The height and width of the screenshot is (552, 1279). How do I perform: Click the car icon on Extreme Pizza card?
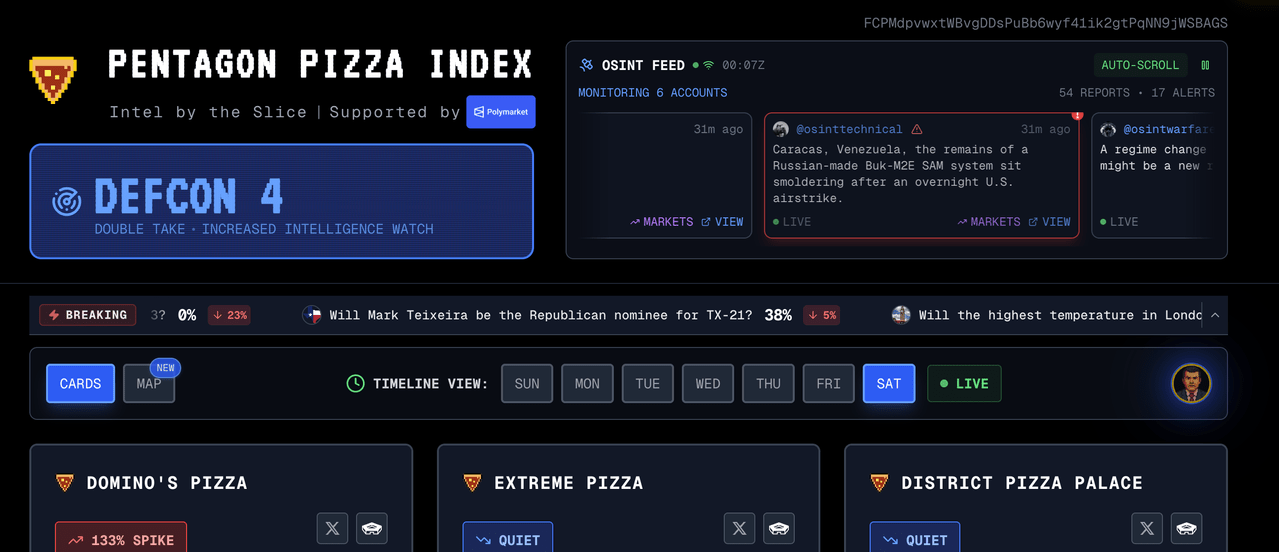(x=779, y=529)
